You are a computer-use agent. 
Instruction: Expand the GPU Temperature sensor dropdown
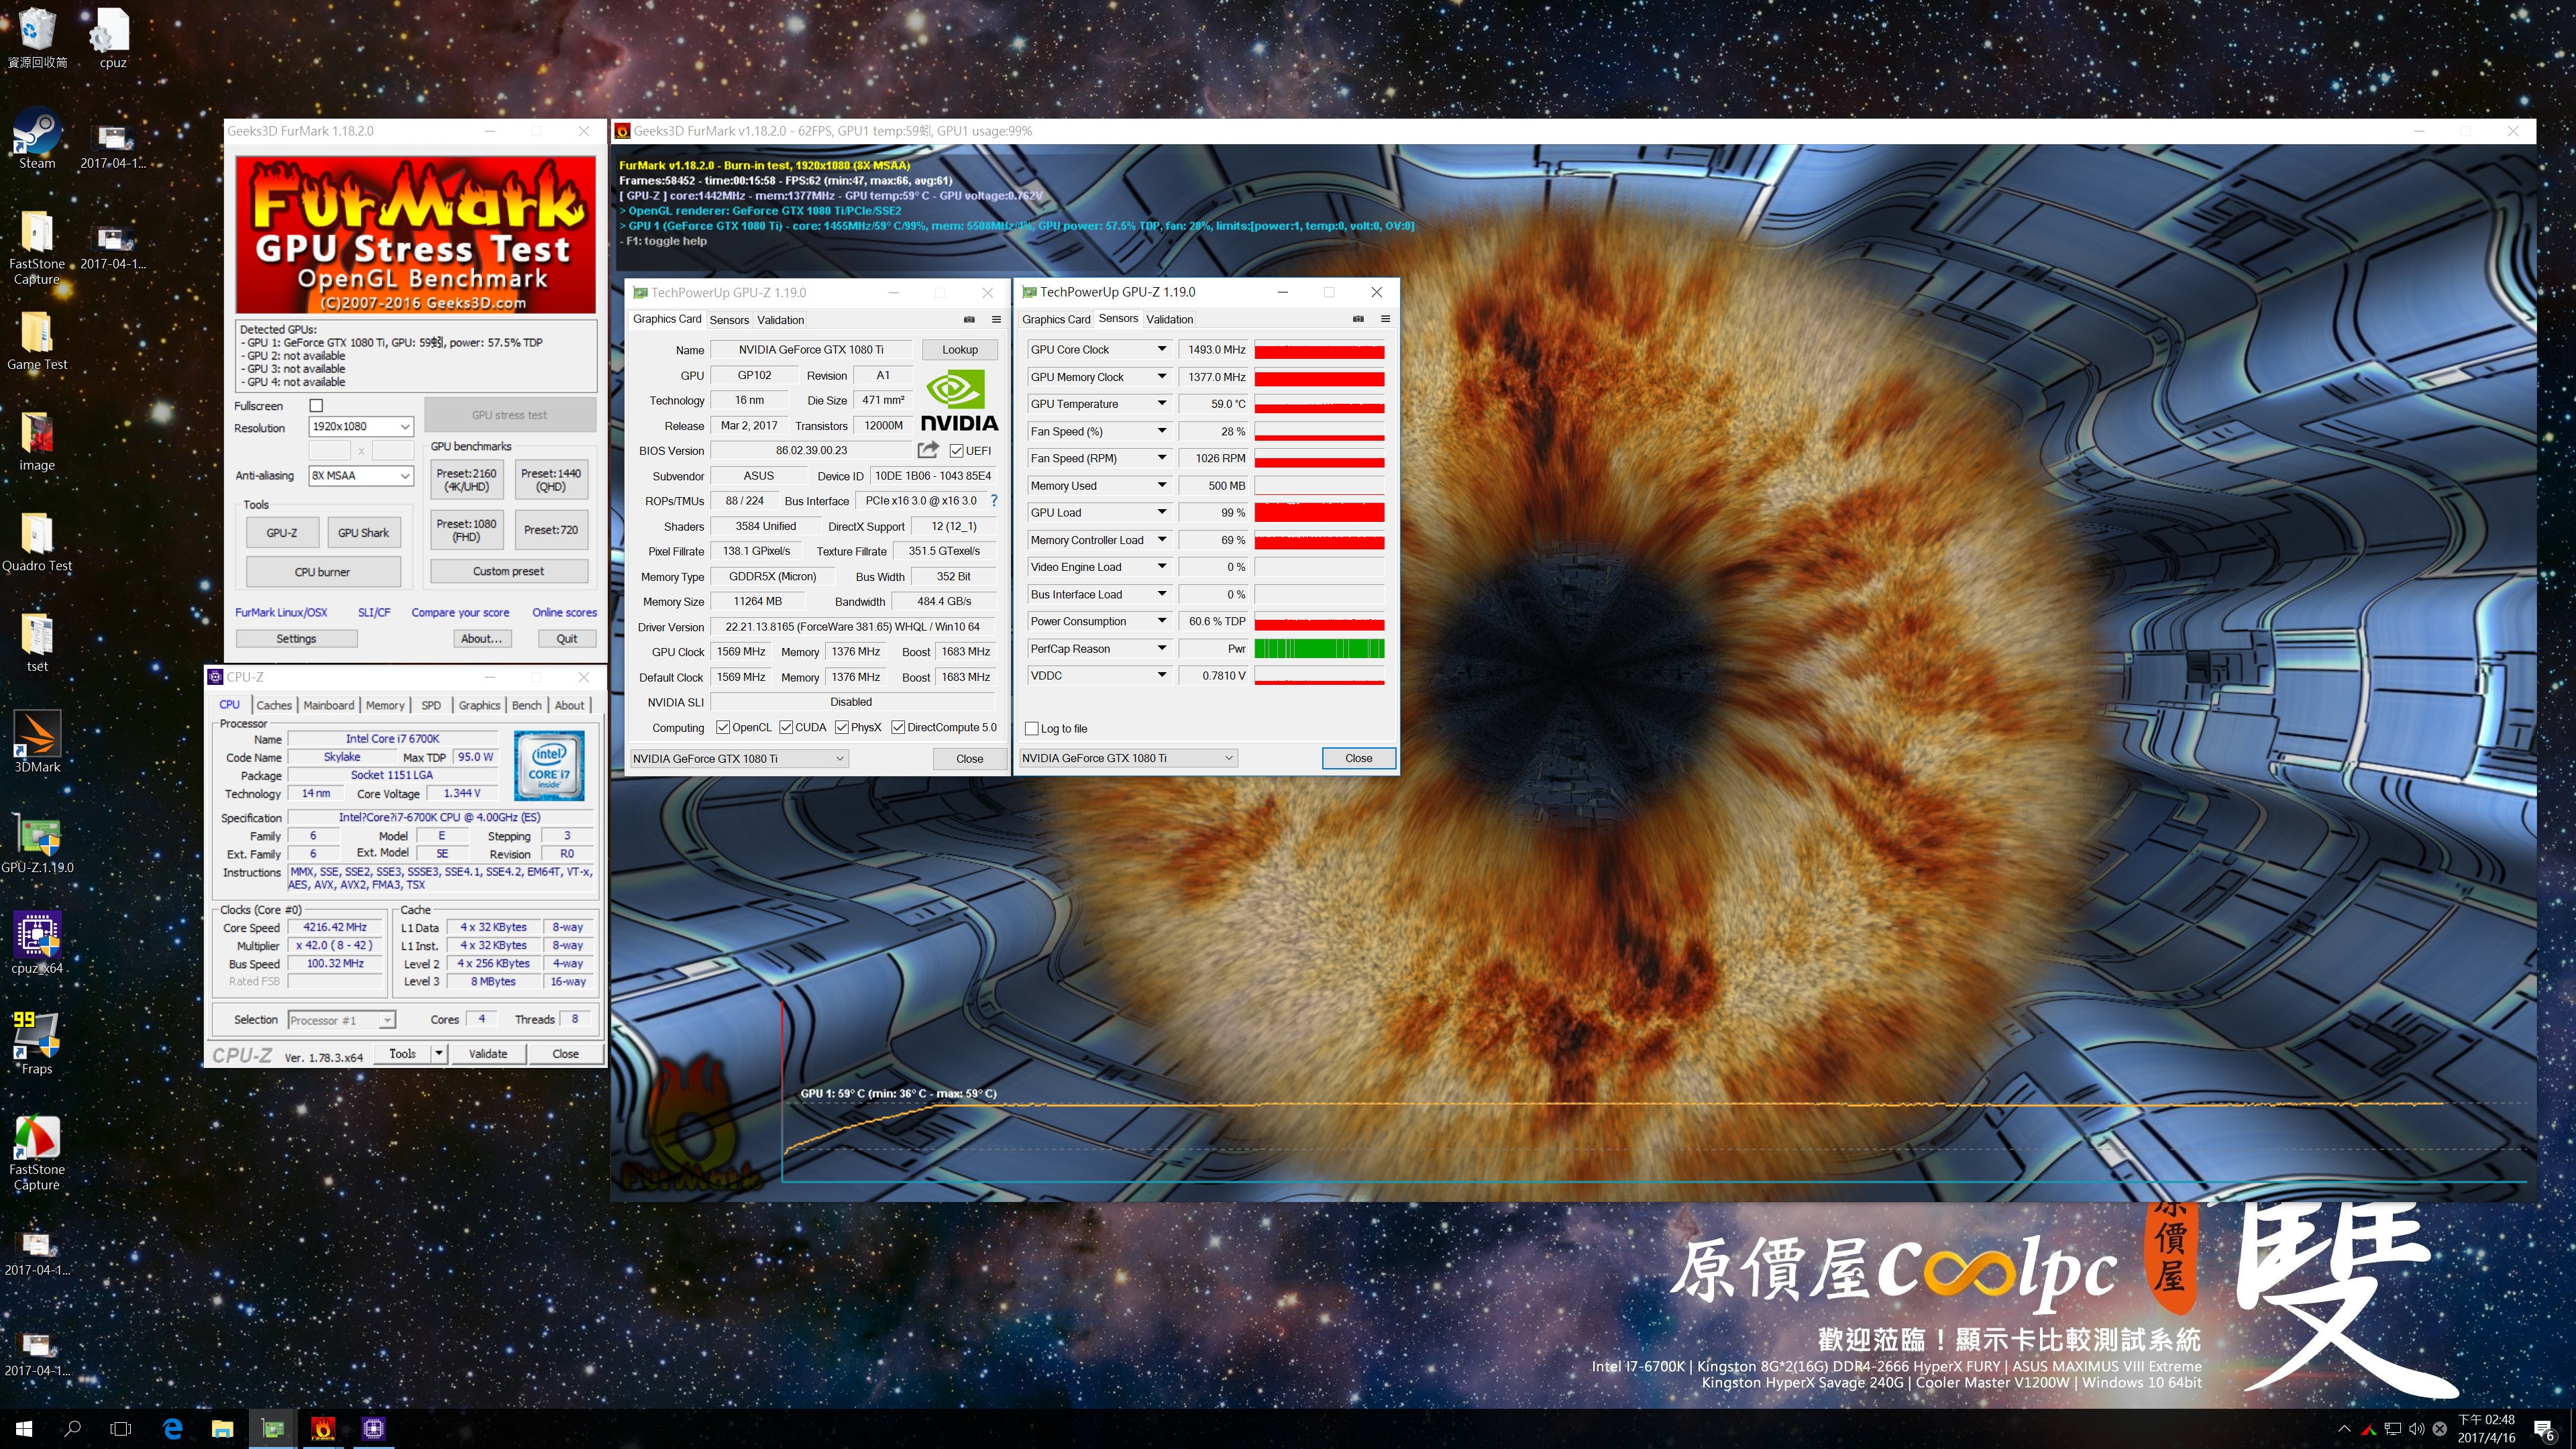click(1161, 404)
